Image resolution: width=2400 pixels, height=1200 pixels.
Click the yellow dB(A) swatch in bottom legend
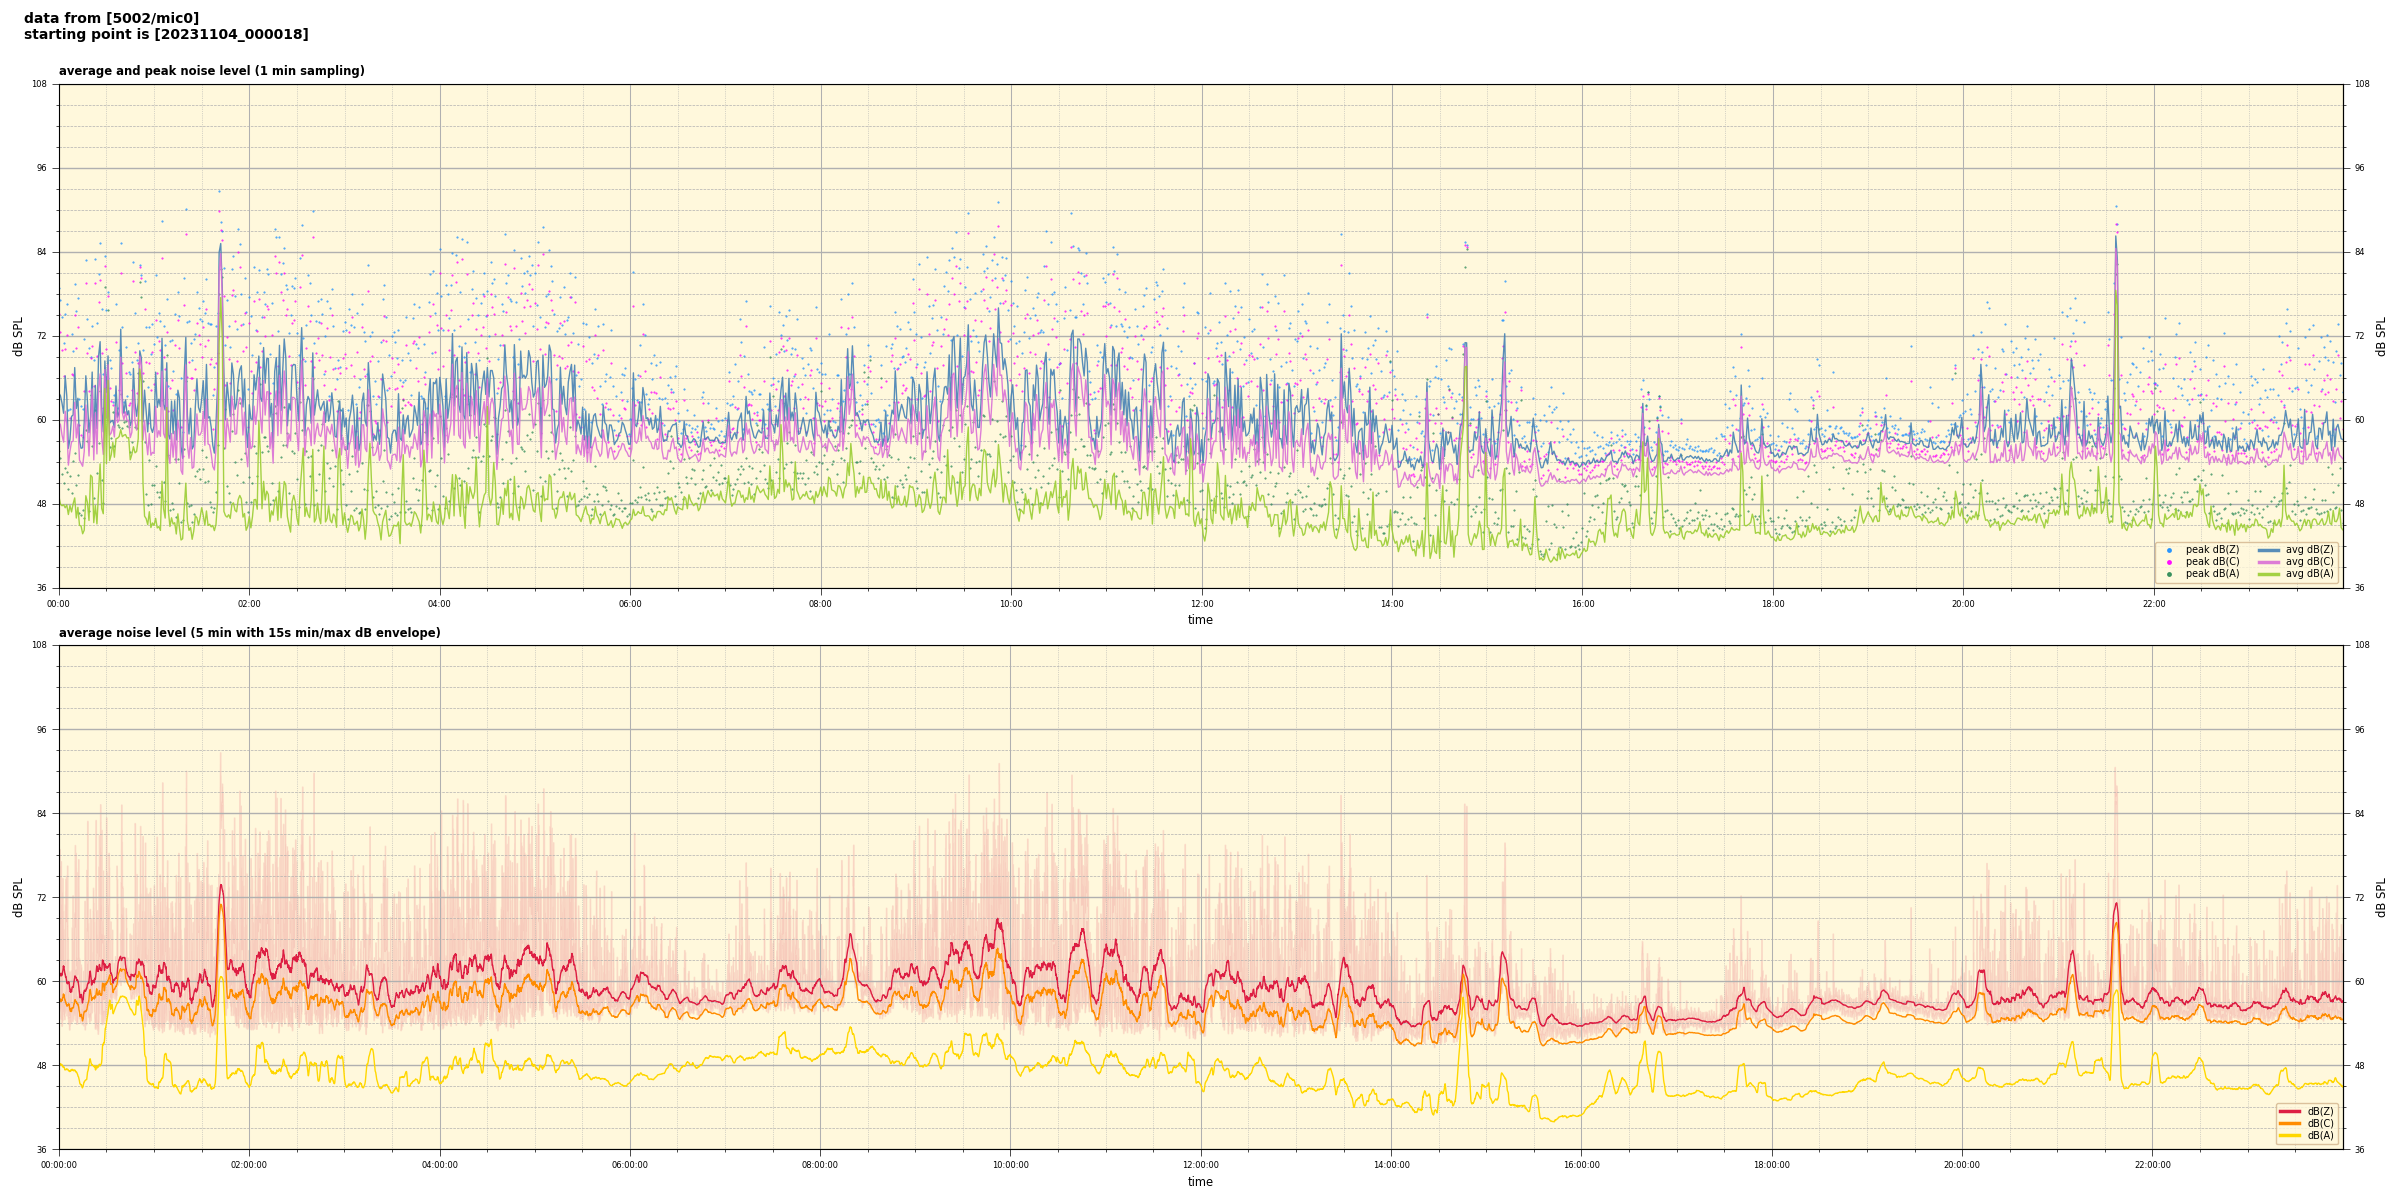coord(2290,1135)
